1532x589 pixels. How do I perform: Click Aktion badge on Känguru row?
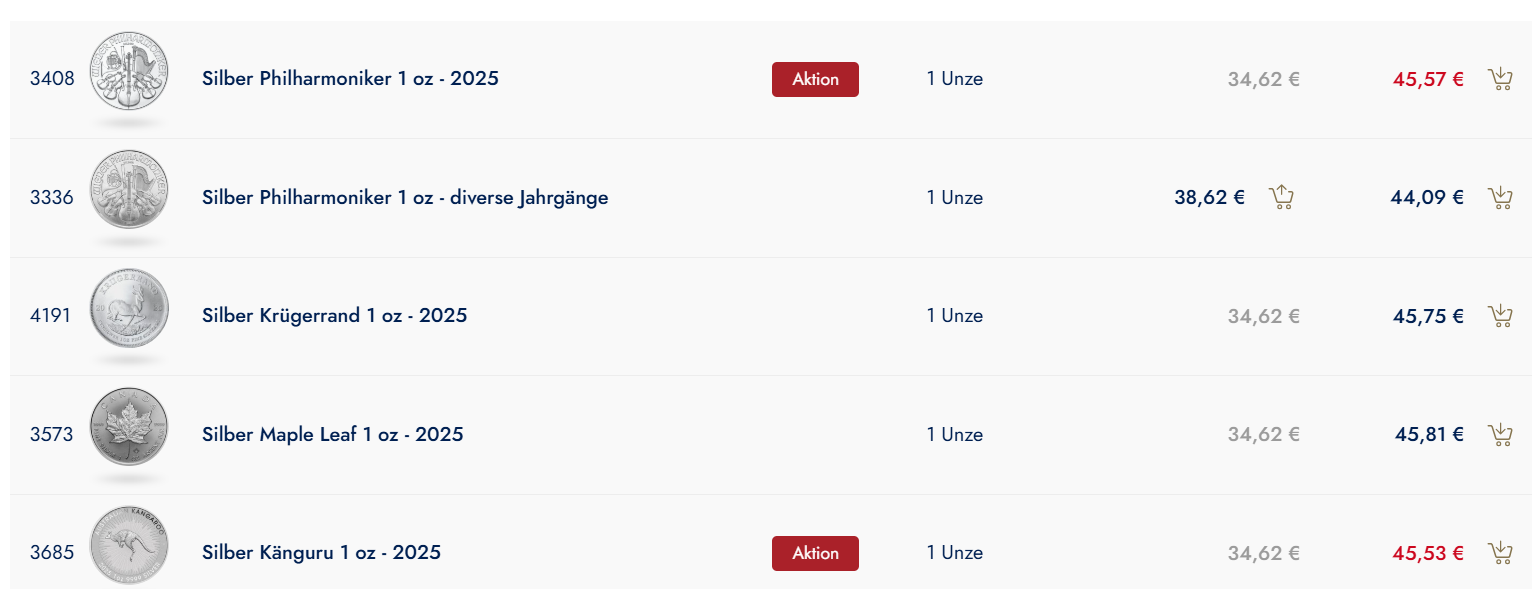coord(815,553)
